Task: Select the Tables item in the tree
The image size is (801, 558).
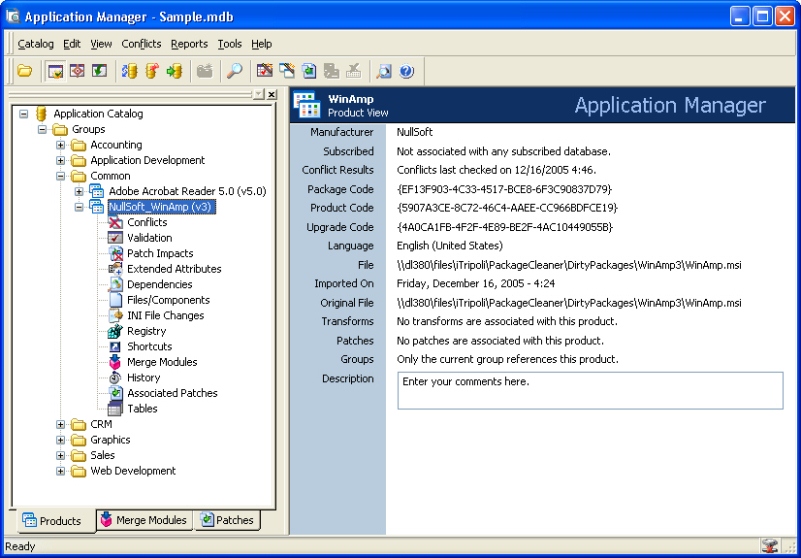Action: (142, 409)
